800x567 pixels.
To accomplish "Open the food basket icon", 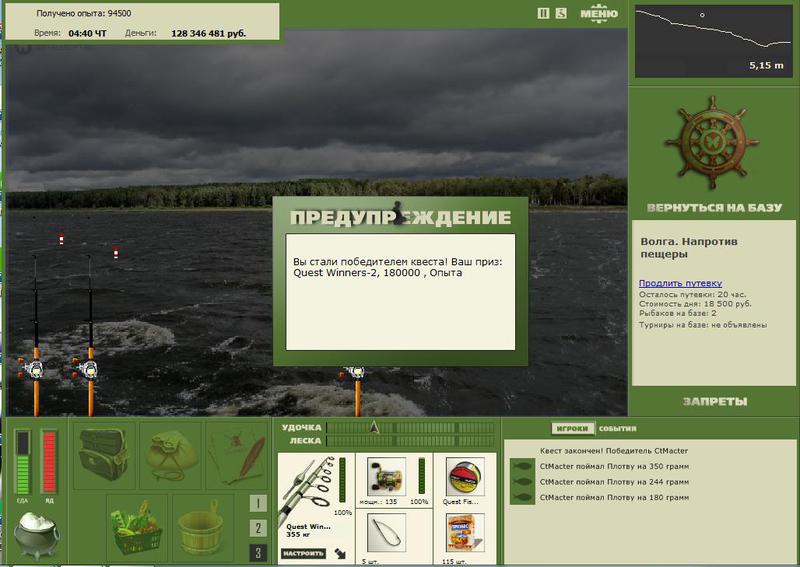I will click(137, 527).
